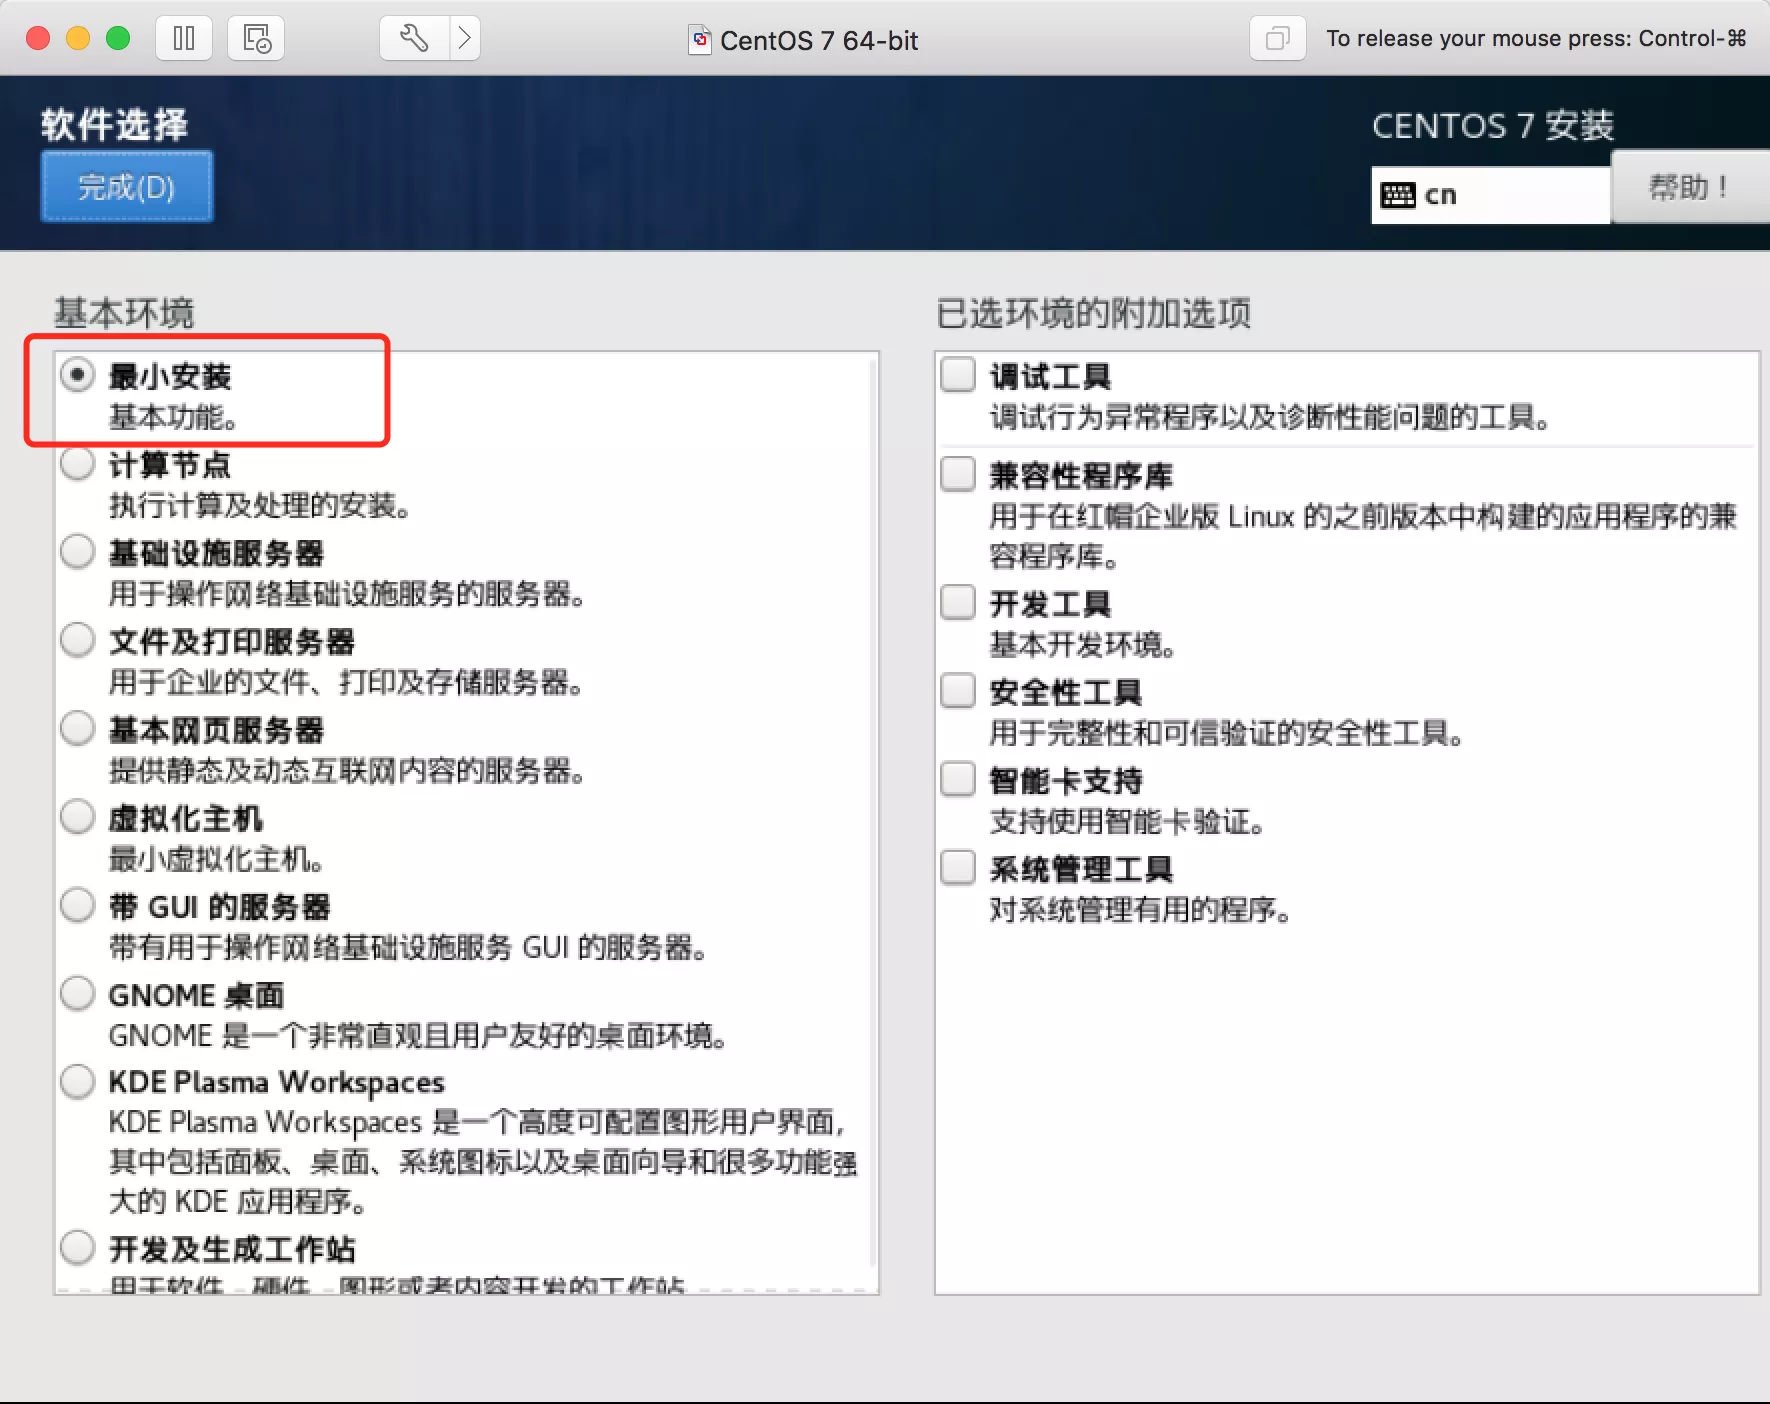Check the 智能卡支持 checkbox
This screenshot has width=1770, height=1404.
[x=958, y=779]
